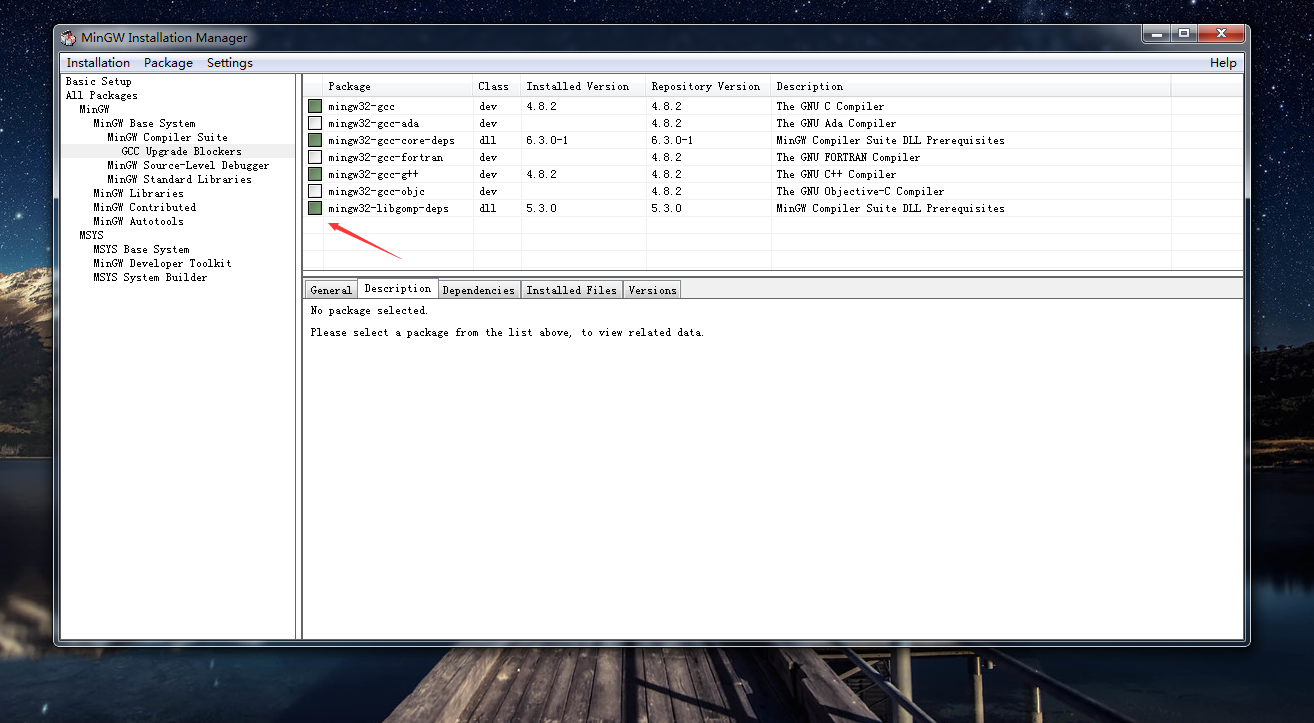The image size is (1314, 723).
Task: Select MinGW Autotools tree node
Action: (x=138, y=221)
